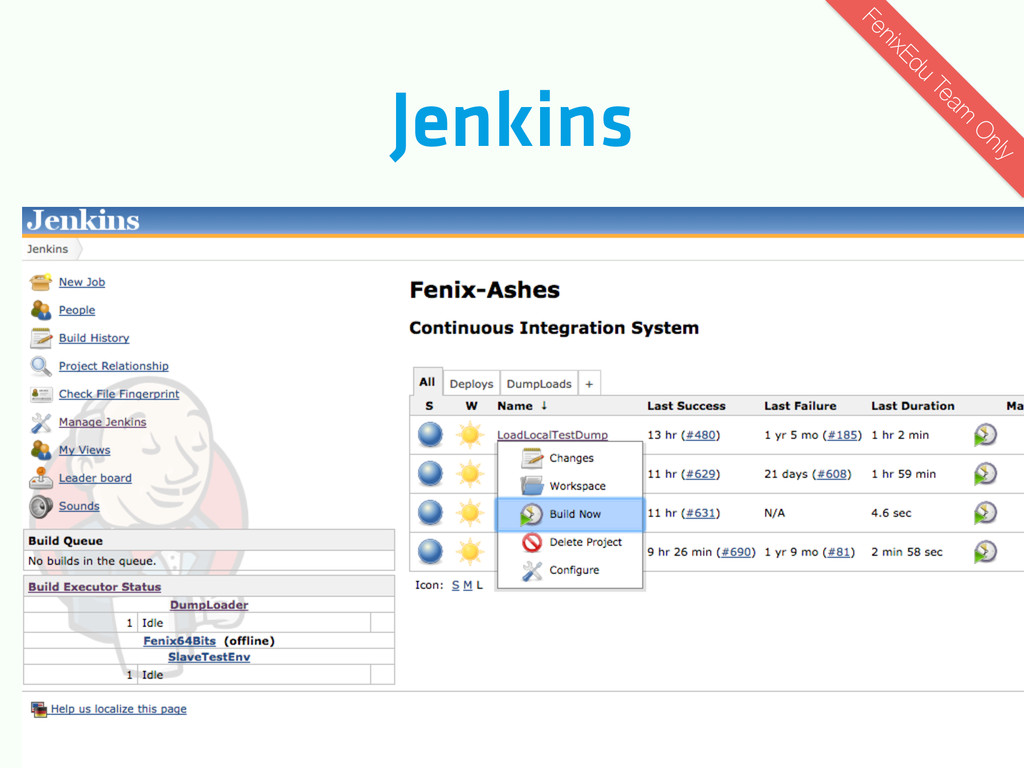Click schedule build icon in #690 row
The height and width of the screenshot is (768, 1024).
[x=985, y=552]
